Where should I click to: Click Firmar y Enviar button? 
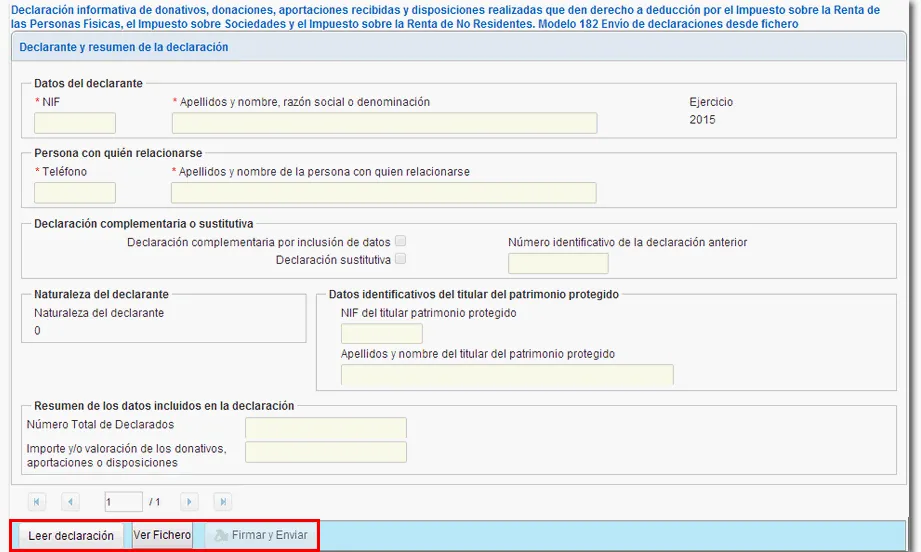point(260,535)
